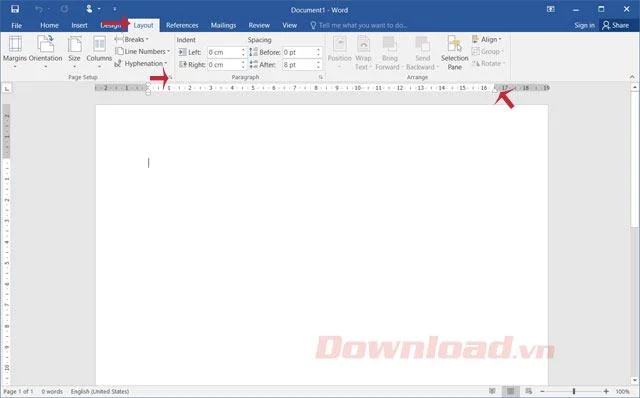This screenshot has height=398, width=640.
Task: Click Page 1 of 1 in status bar
Action: click(x=18, y=391)
